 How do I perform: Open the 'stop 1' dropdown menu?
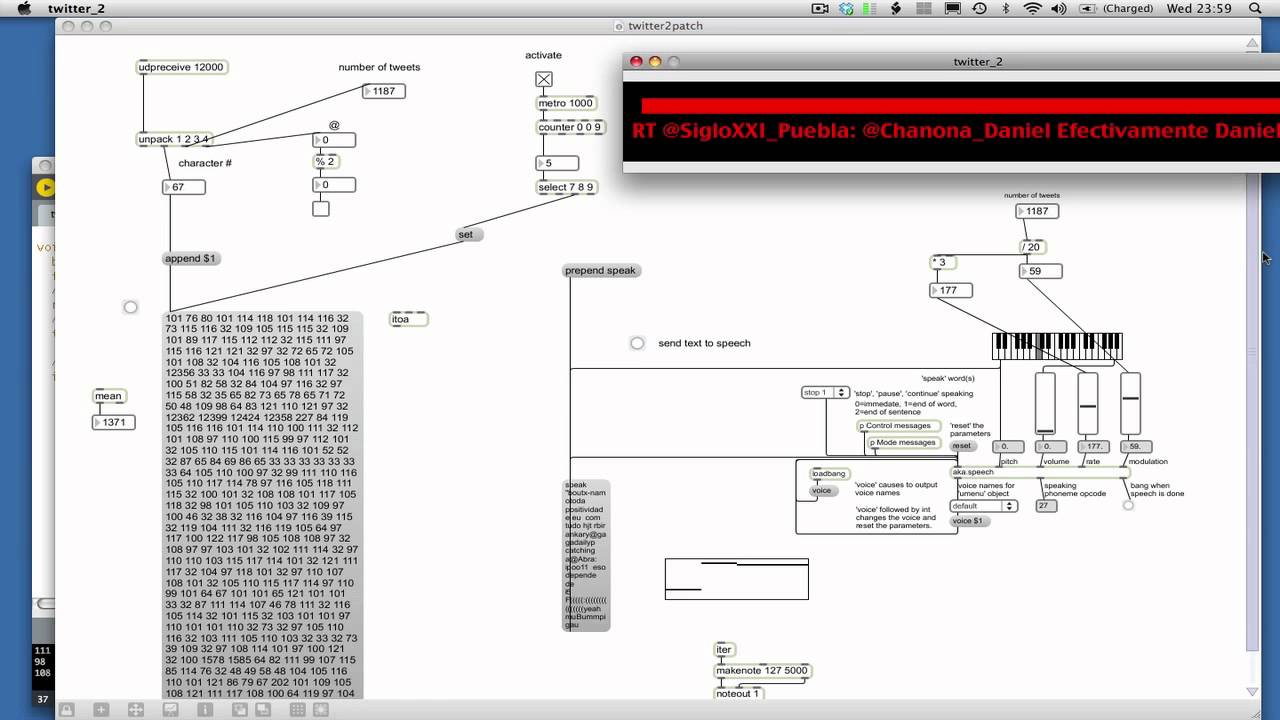(826, 393)
